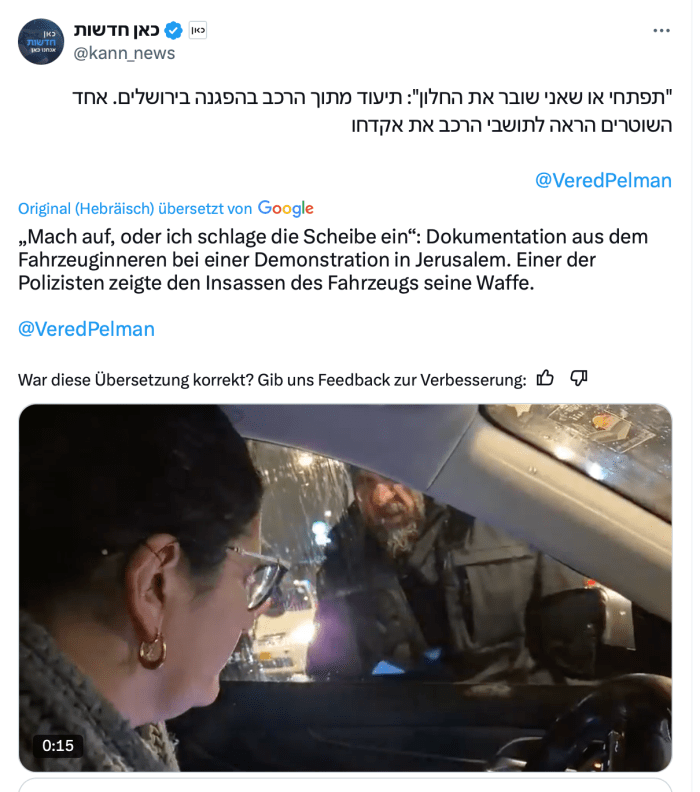Click the card outline below the video

pyautogui.click(x=345, y=785)
